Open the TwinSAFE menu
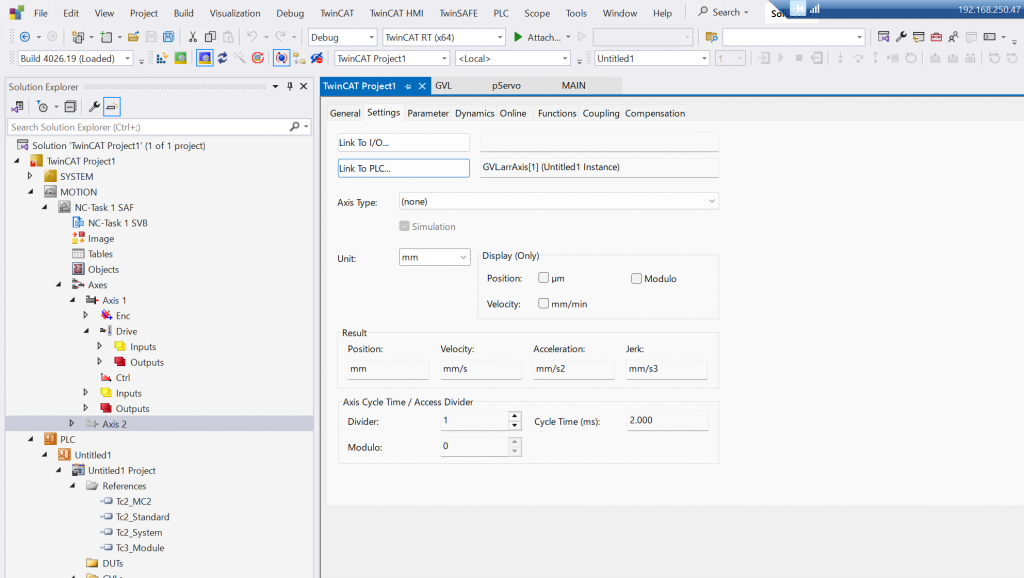The width and height of the screenshot is (1024, 578). pos(459,13)
